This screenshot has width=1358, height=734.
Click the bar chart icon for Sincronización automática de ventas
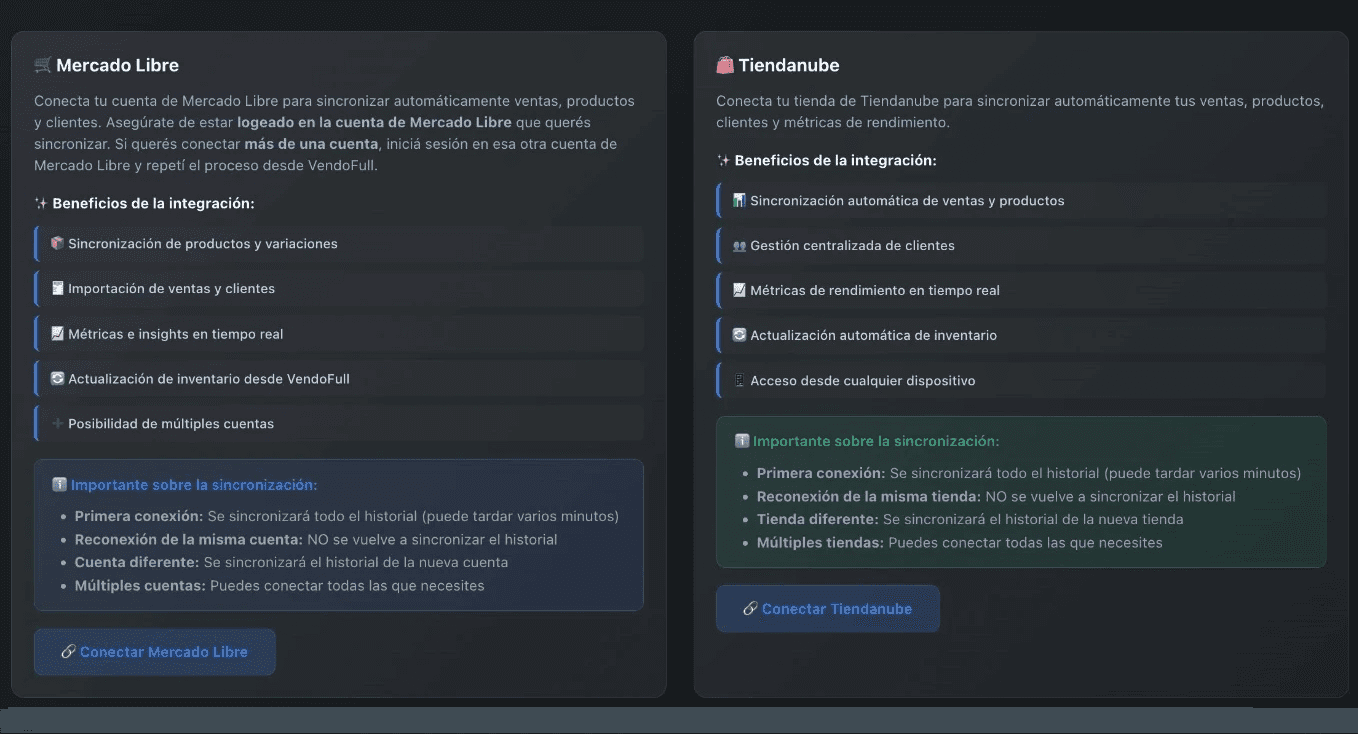pyautogui.click(x=740, y=201)
